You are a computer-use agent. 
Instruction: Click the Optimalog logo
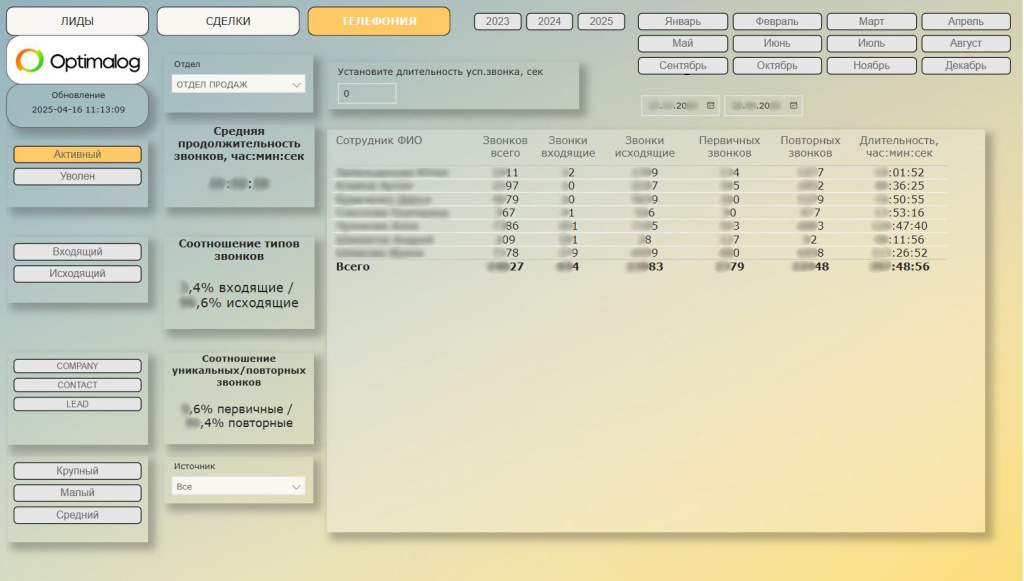(77, 61)
